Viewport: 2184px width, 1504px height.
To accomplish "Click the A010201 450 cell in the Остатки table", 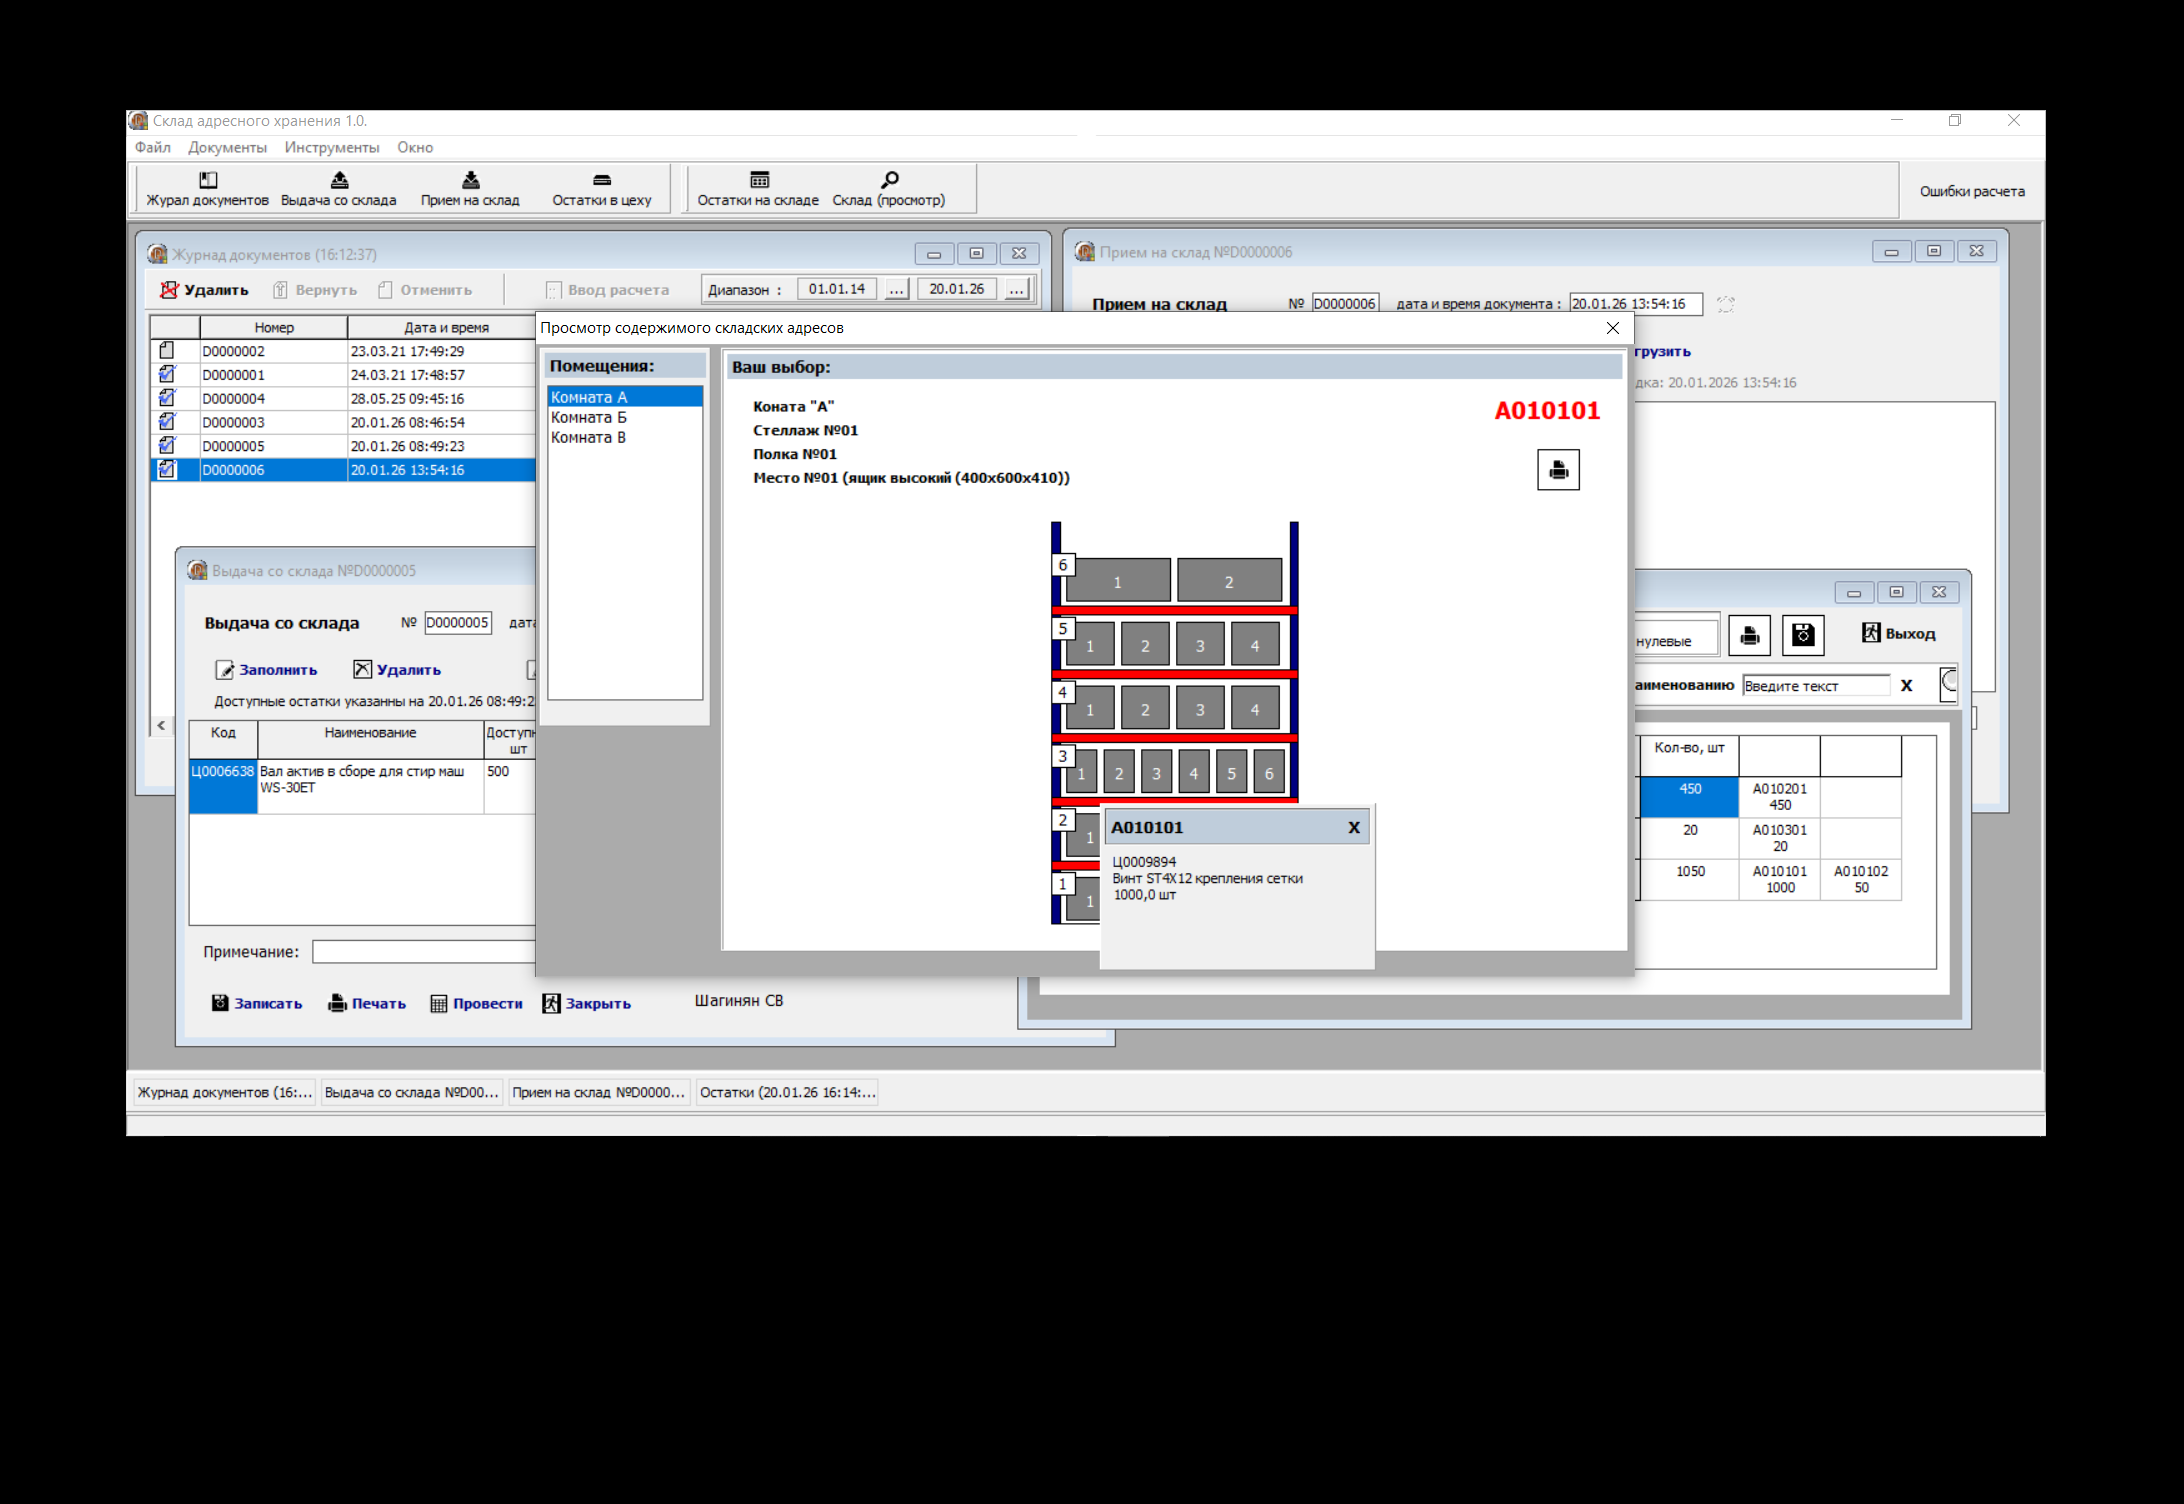I will pos(1780,797).
